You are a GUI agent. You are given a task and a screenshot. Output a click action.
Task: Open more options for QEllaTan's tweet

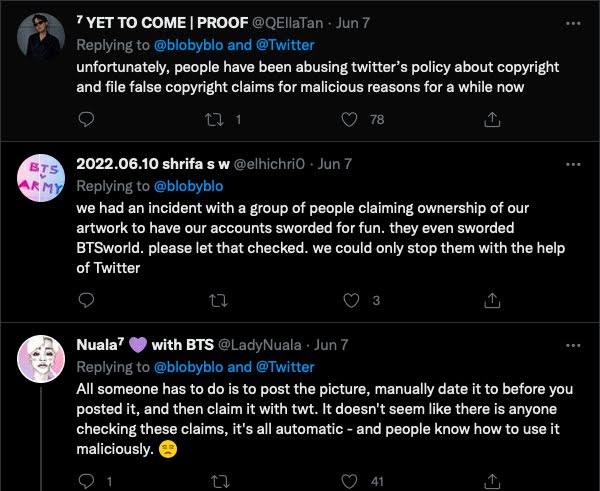[571, 23]
